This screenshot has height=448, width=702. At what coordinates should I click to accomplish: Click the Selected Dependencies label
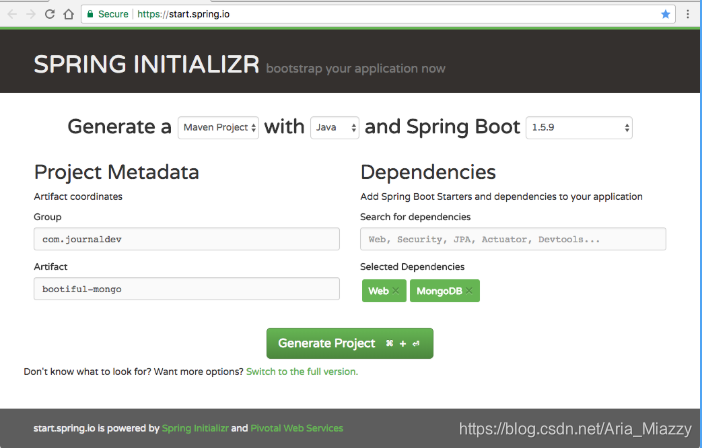click(412, 267)
